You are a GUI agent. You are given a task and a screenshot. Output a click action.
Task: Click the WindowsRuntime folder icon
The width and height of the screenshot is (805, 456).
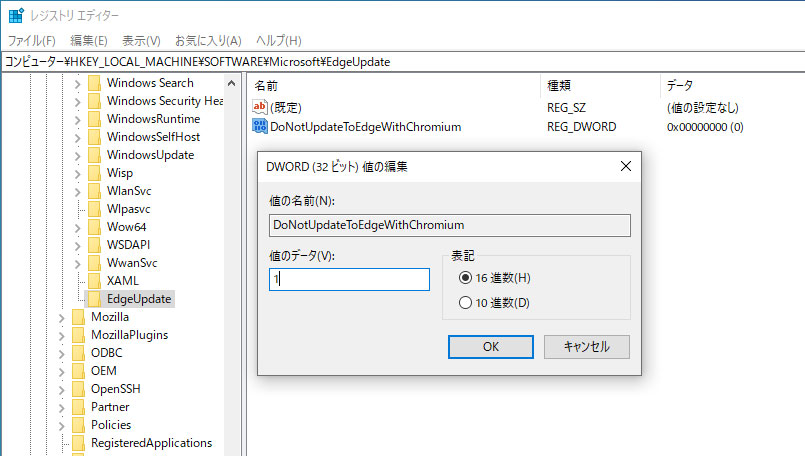(94, 119)
